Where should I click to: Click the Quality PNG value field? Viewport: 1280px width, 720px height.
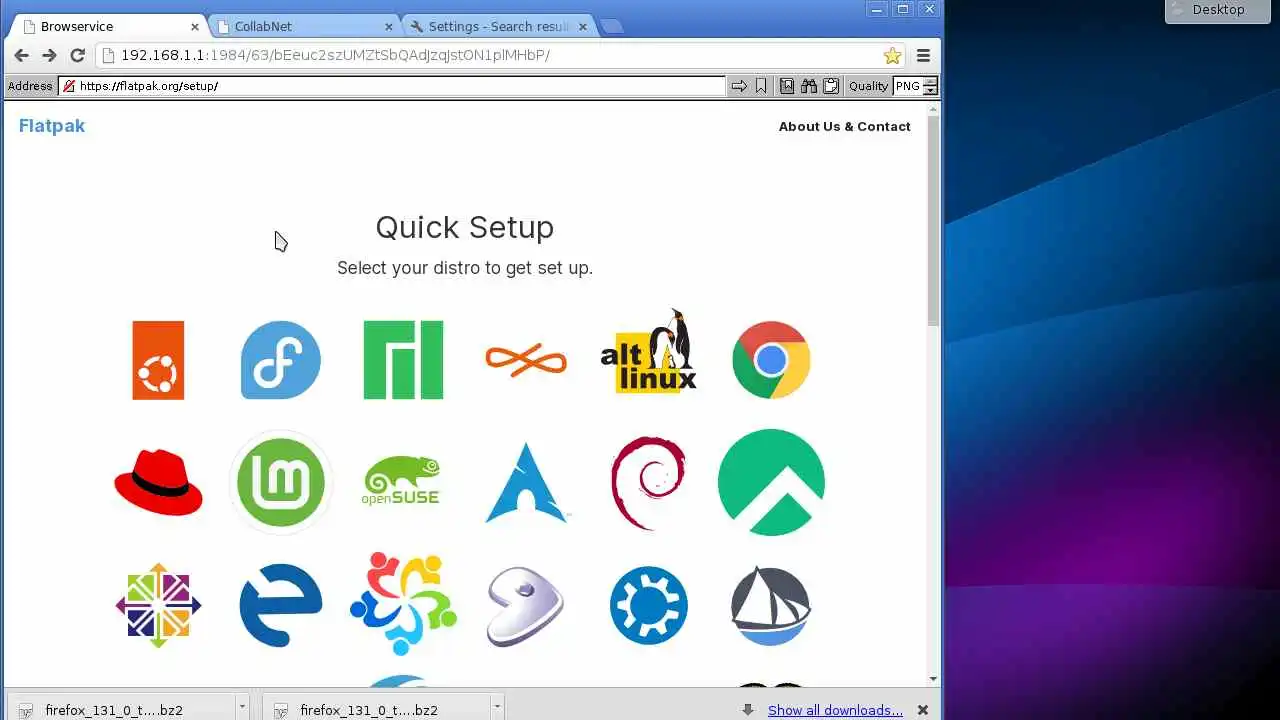[x=908, y=86]
